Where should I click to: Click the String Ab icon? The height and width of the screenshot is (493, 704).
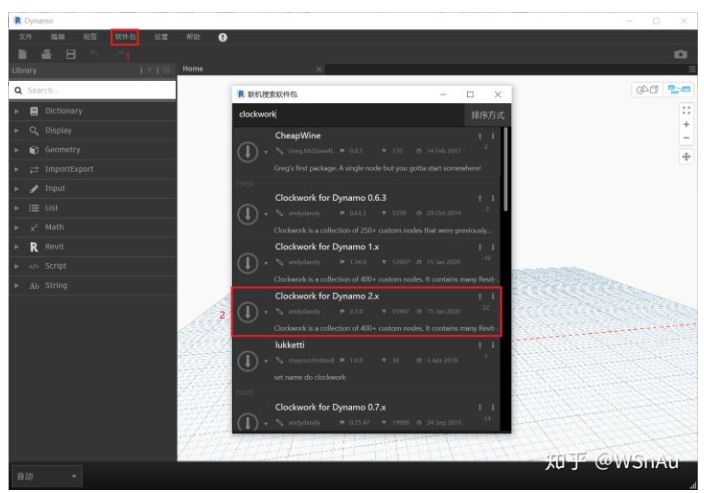coord(34,286)
